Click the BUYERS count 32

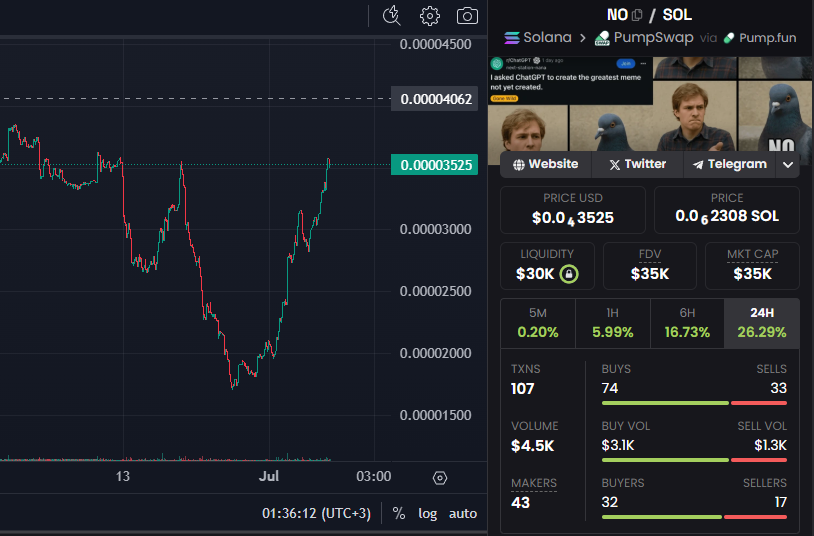coord(610,502)
